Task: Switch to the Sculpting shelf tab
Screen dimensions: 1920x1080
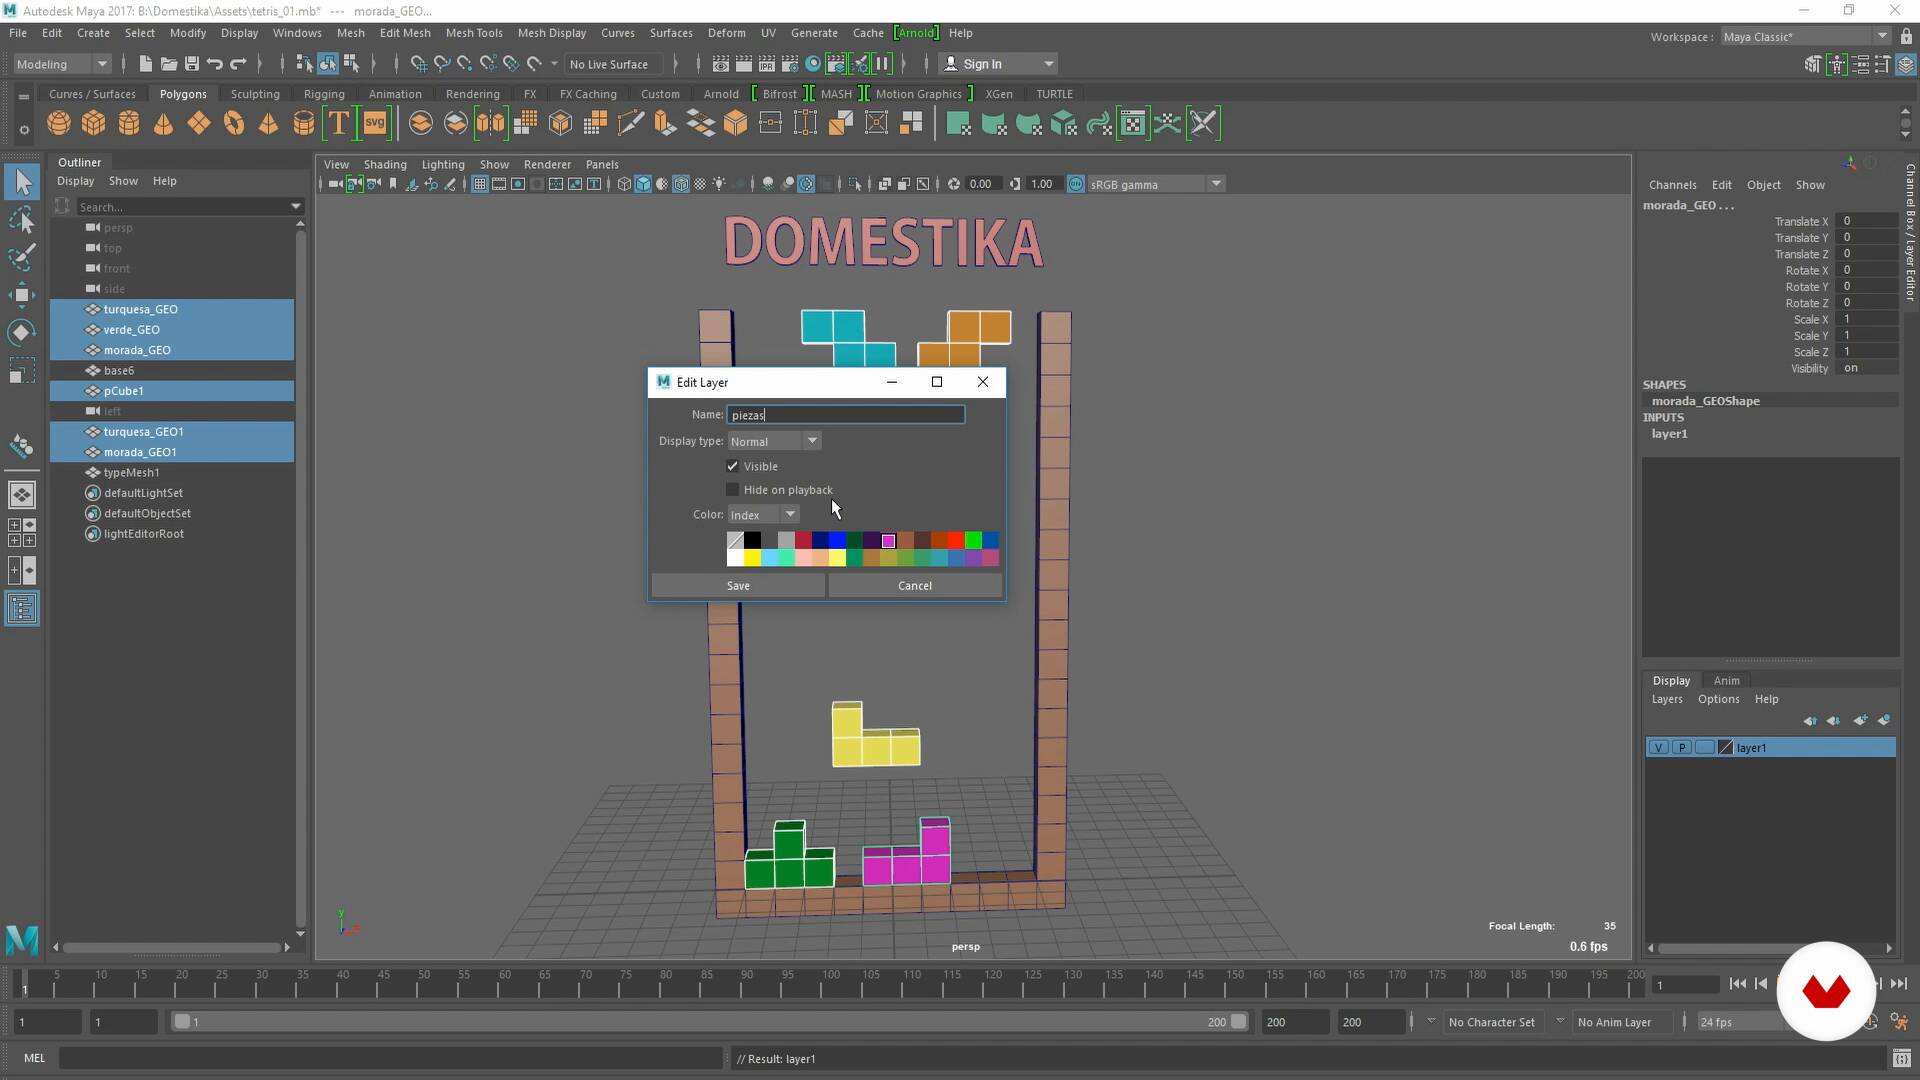Action: click(x=255, y=94)
